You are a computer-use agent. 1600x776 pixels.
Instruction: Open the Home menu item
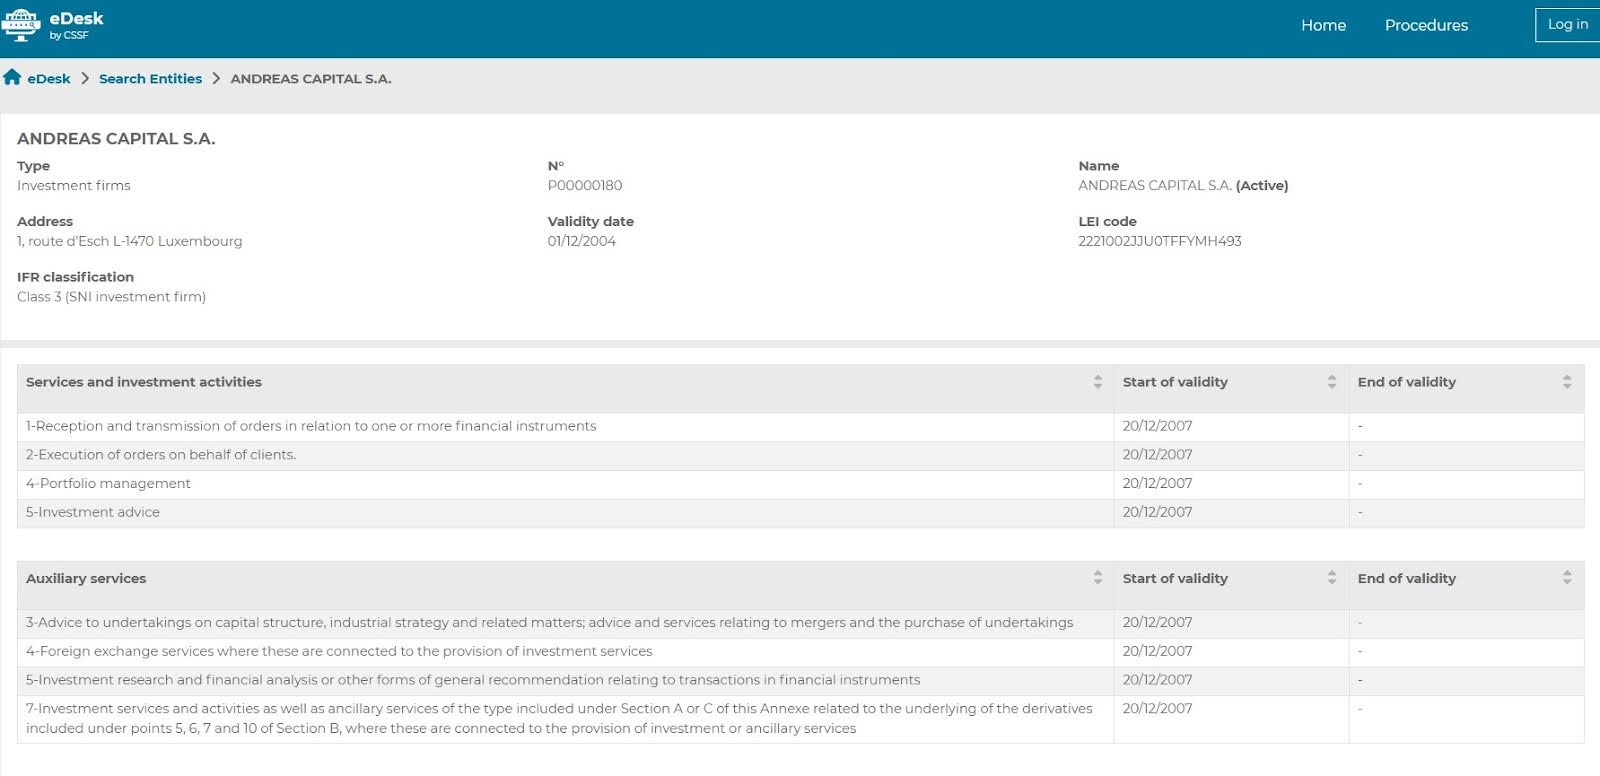click(x=1323, y=25)
